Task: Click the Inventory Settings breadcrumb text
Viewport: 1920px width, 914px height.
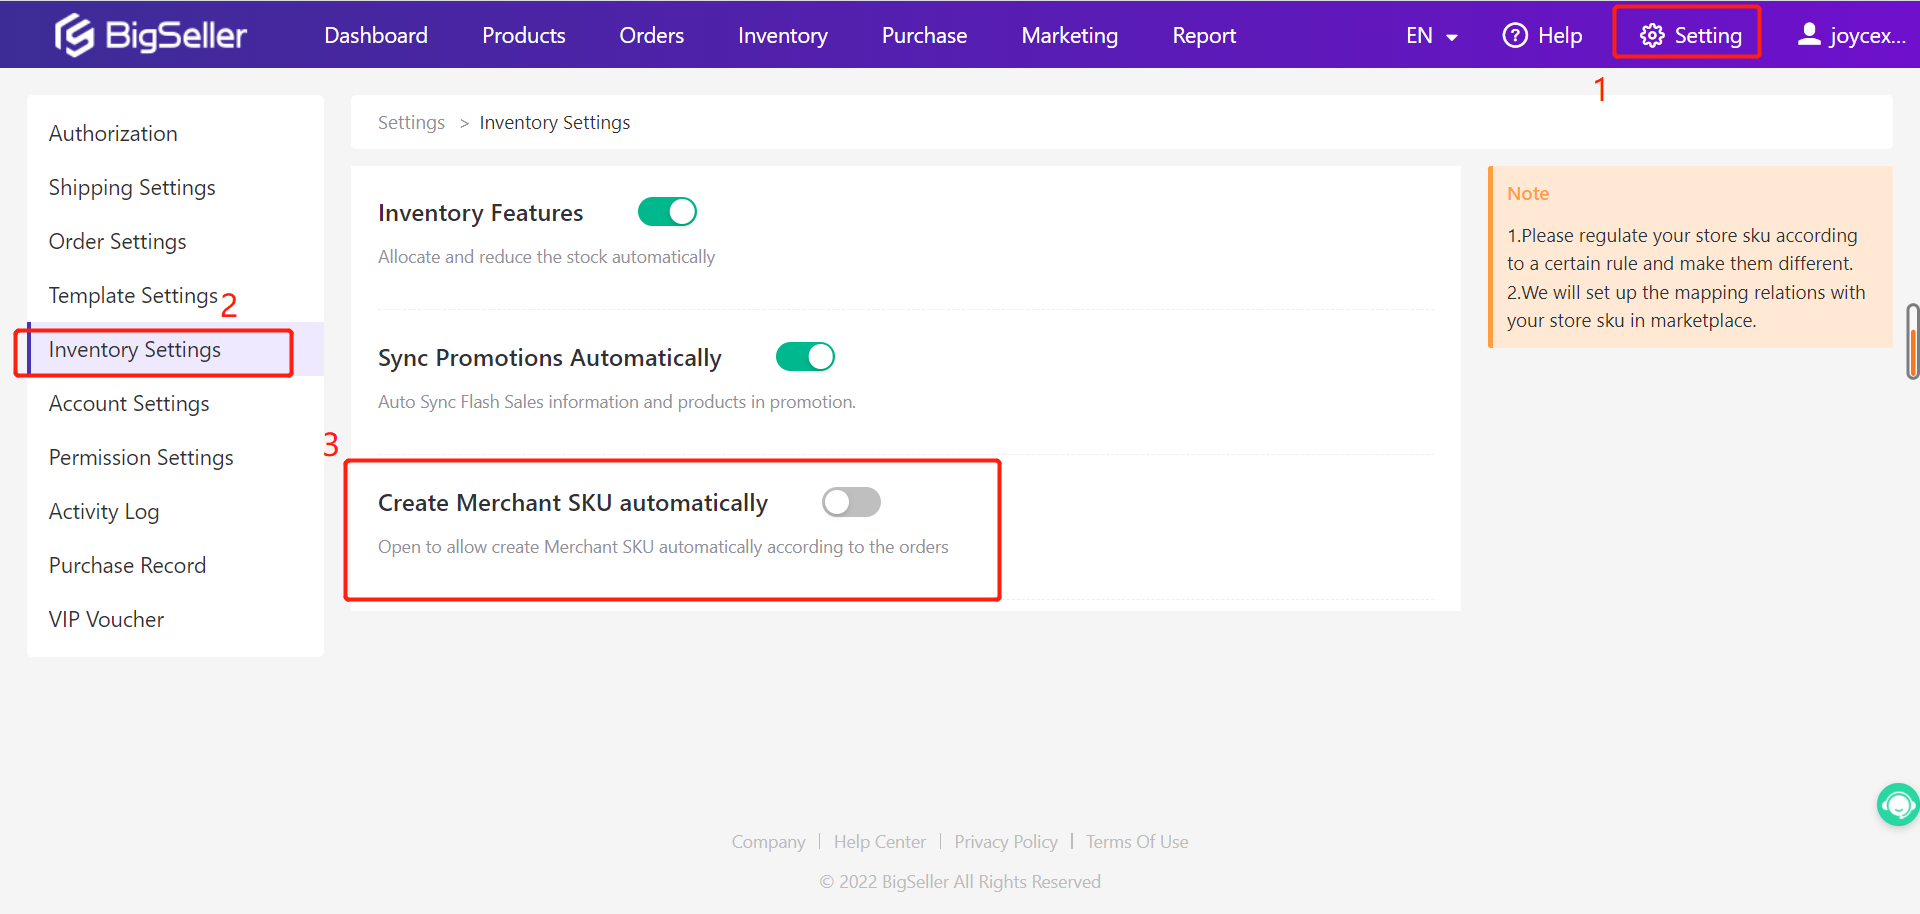Action: click(555, 122)
